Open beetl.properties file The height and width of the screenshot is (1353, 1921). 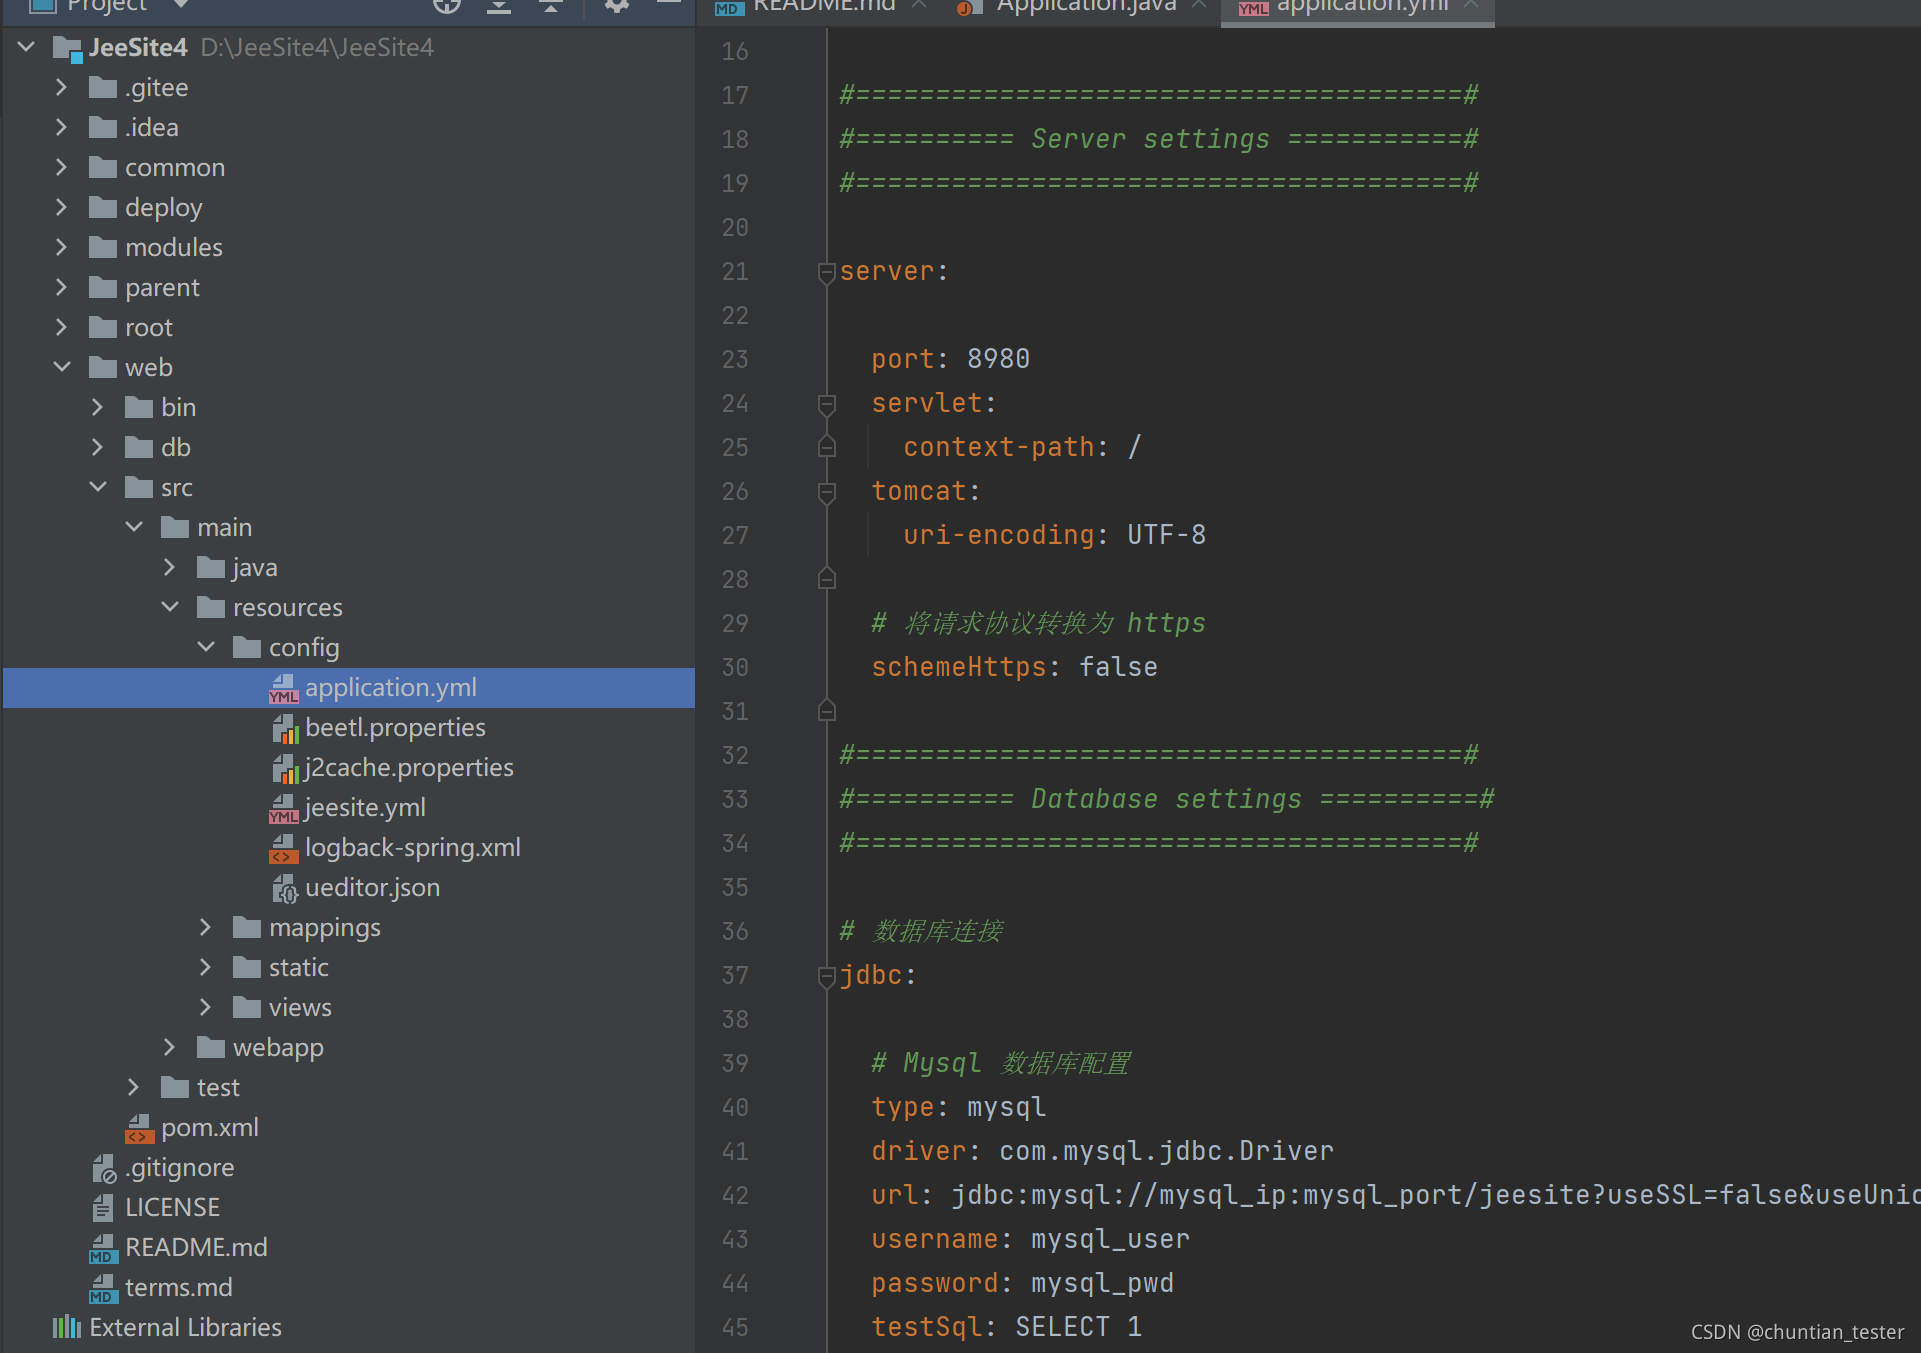[395, 727]
